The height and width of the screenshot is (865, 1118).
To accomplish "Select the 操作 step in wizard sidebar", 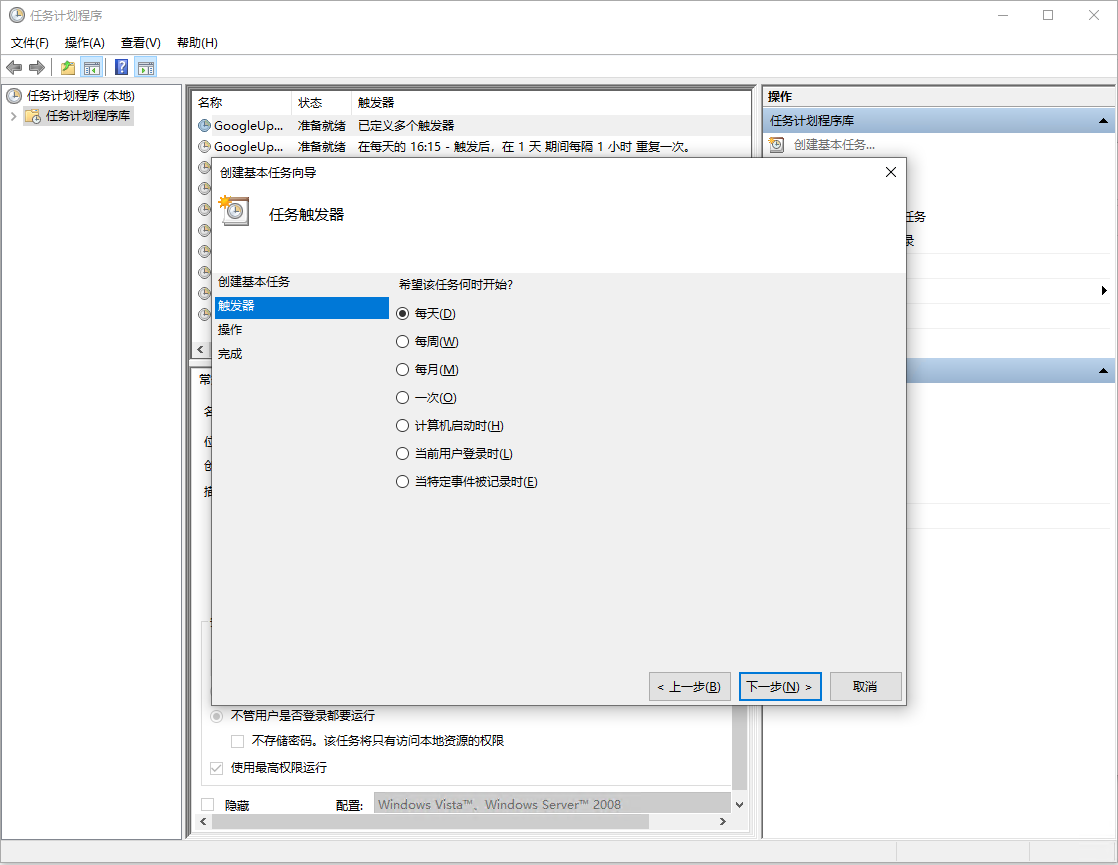I will click(230, 330).
